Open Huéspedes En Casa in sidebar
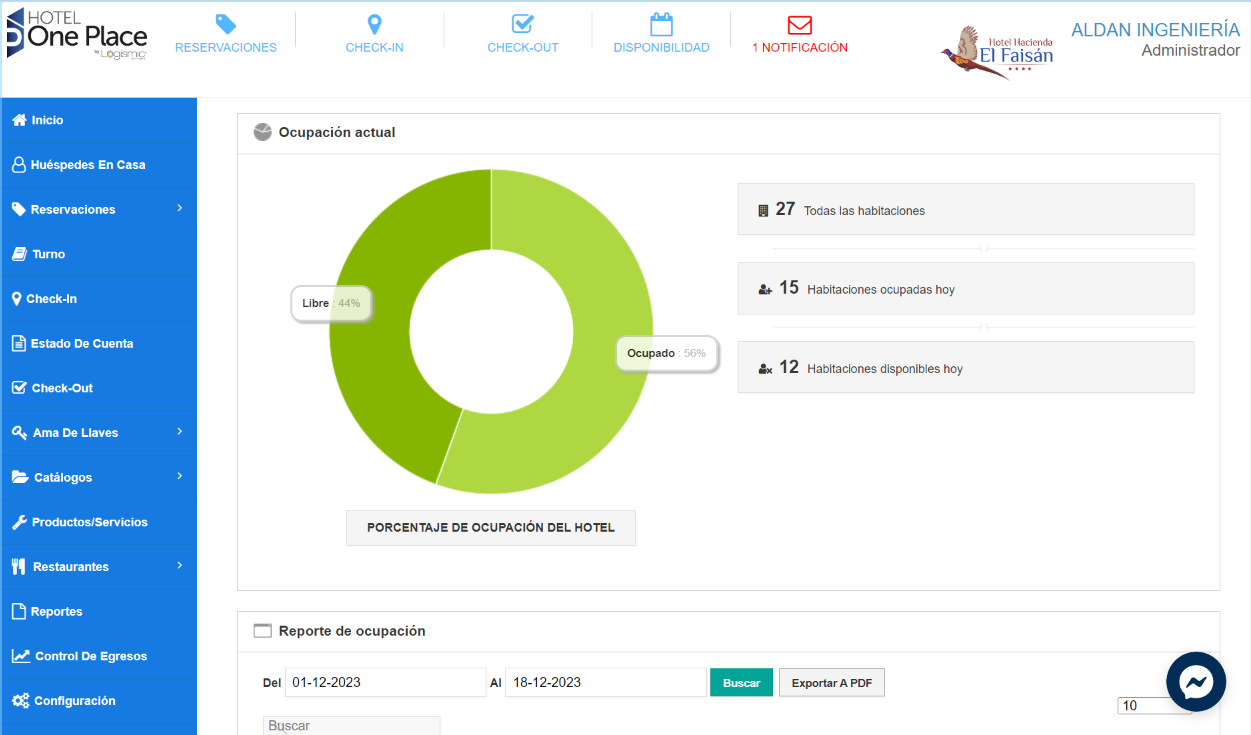1251x735 pixels. click(88, 165)
